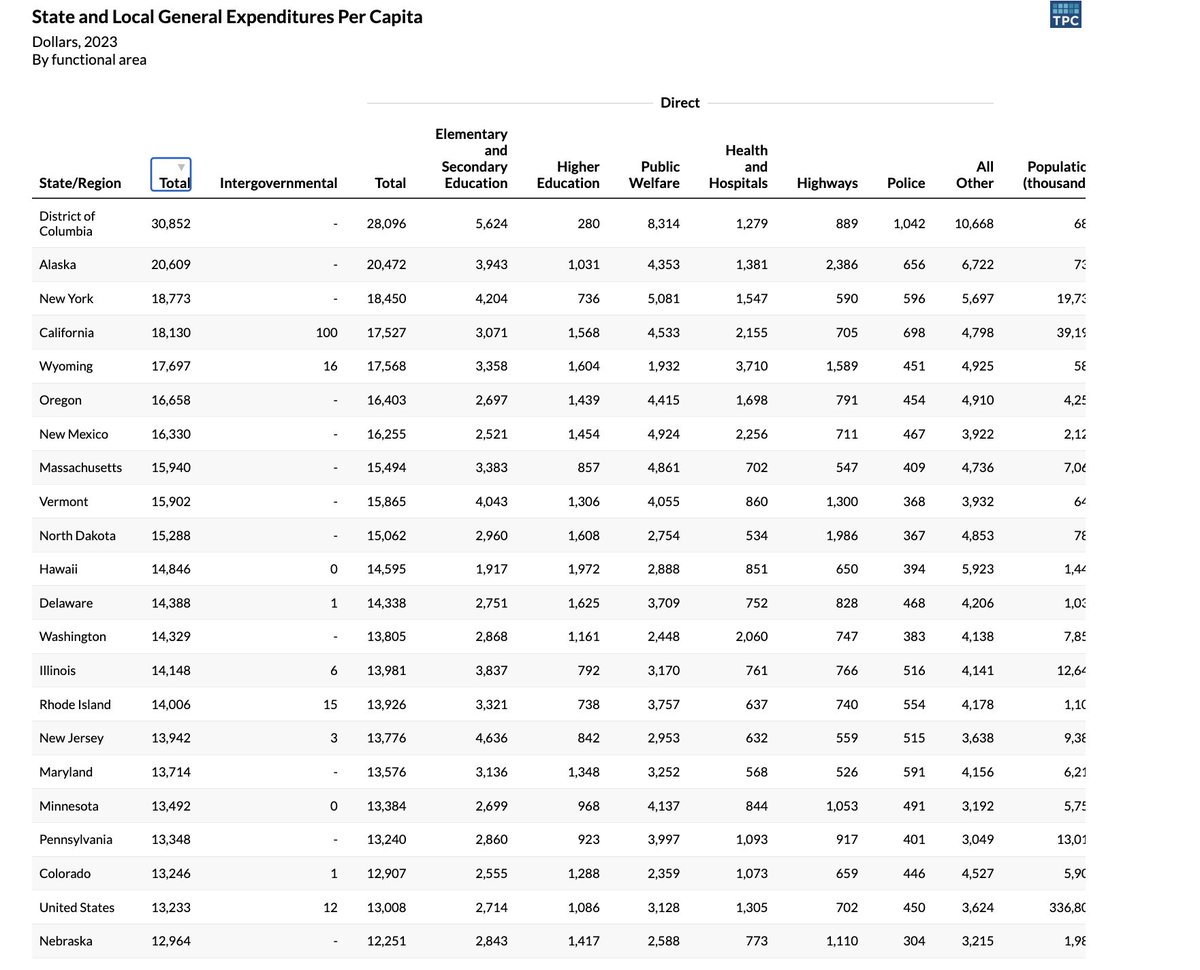The height and width of the screenshot is (970, 1200).
Task: Select the Rhode Island row label
Action: tap(75, 705)
